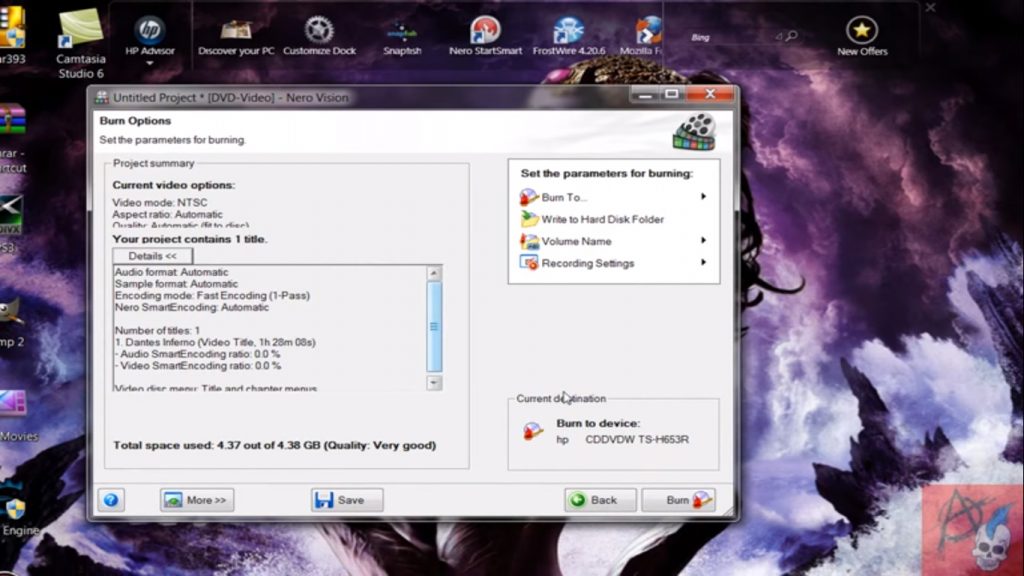This screenshot has height=576, width=1024.
Task: Click the Bing search magnifier icon
Action: pyautogui.click(x=792, y=36)
